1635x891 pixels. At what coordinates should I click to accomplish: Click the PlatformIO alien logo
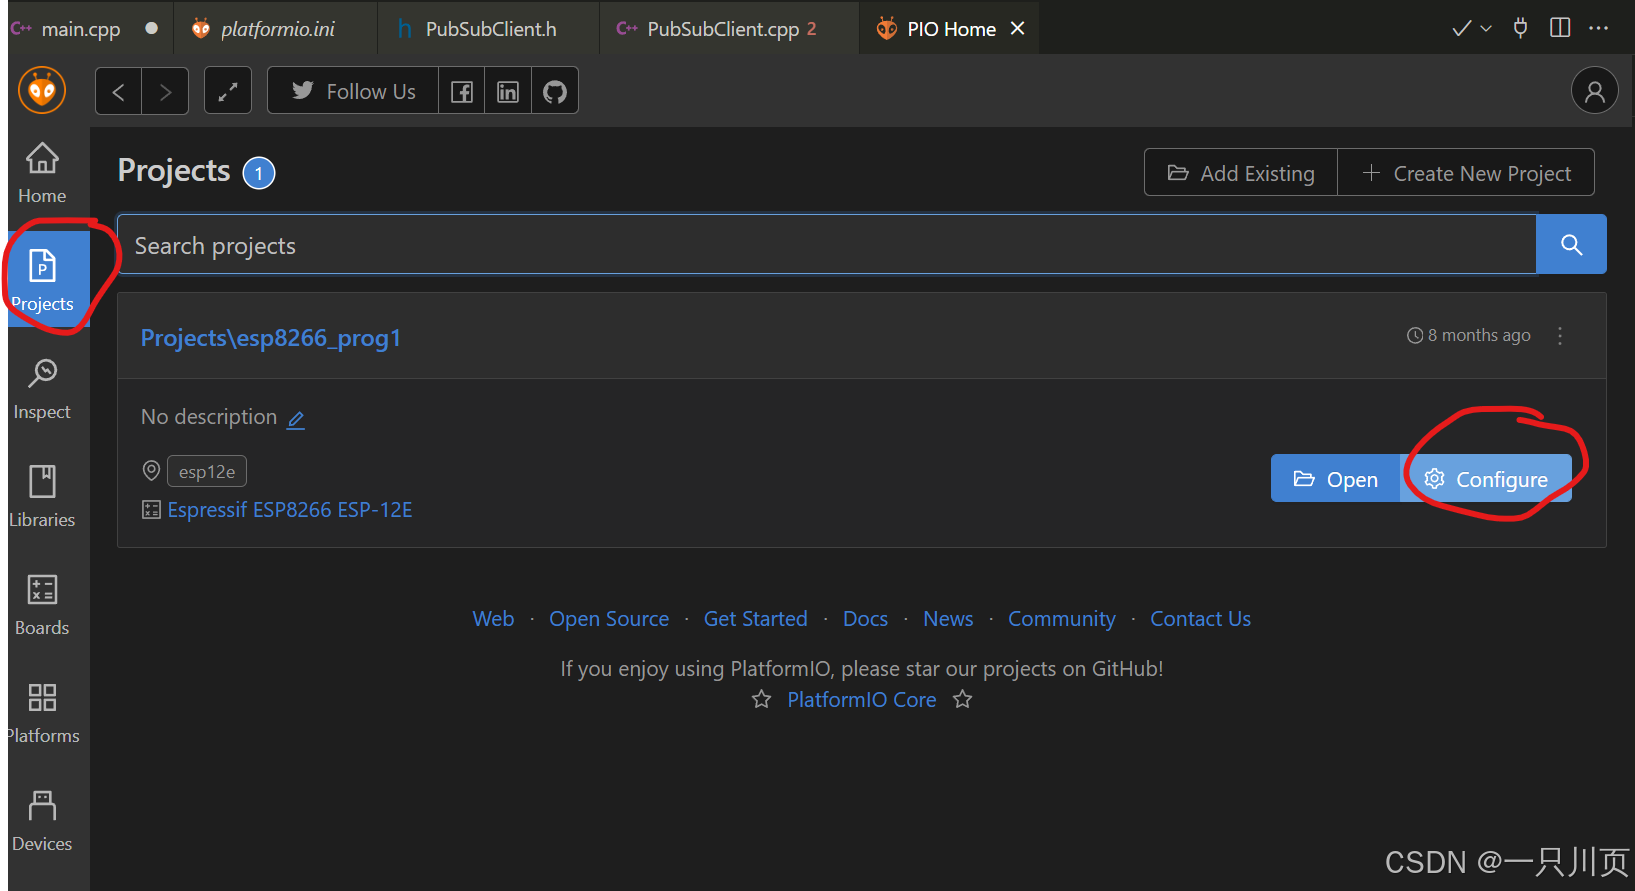[42, 91]
